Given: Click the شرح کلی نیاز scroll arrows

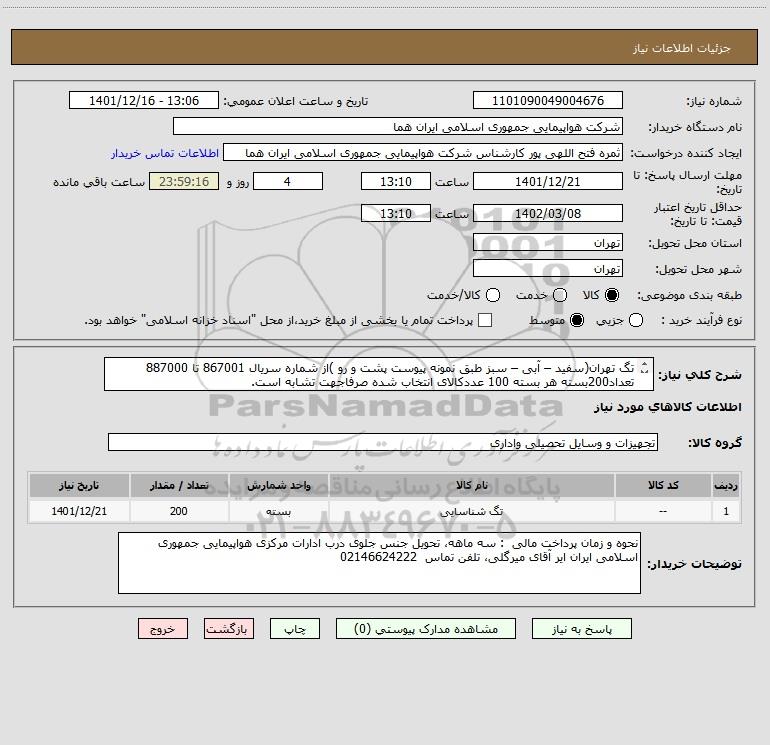Looking at the screenshot, I should pyautogui.click(x=645, y=368).
